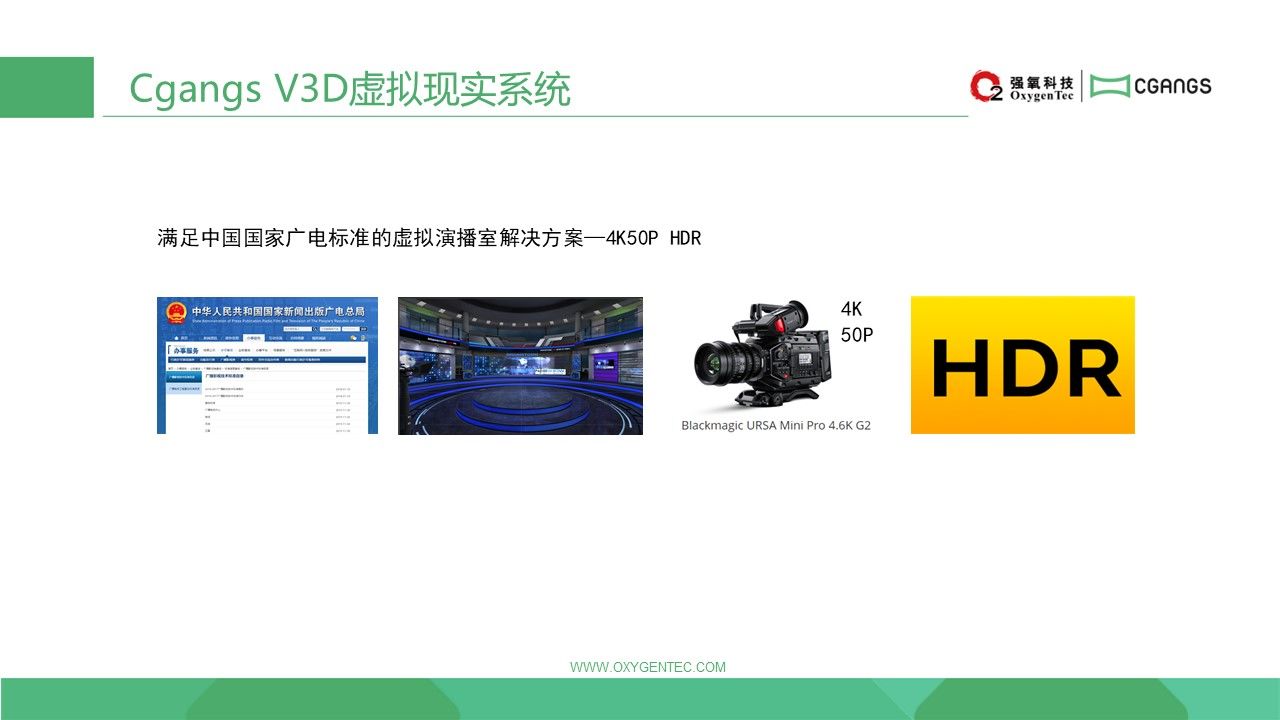1280x720 pixels.
Task: Click the 中华人民共和国国家新闻出版广电总局 header in screenshot
Action: click(278, 312)
